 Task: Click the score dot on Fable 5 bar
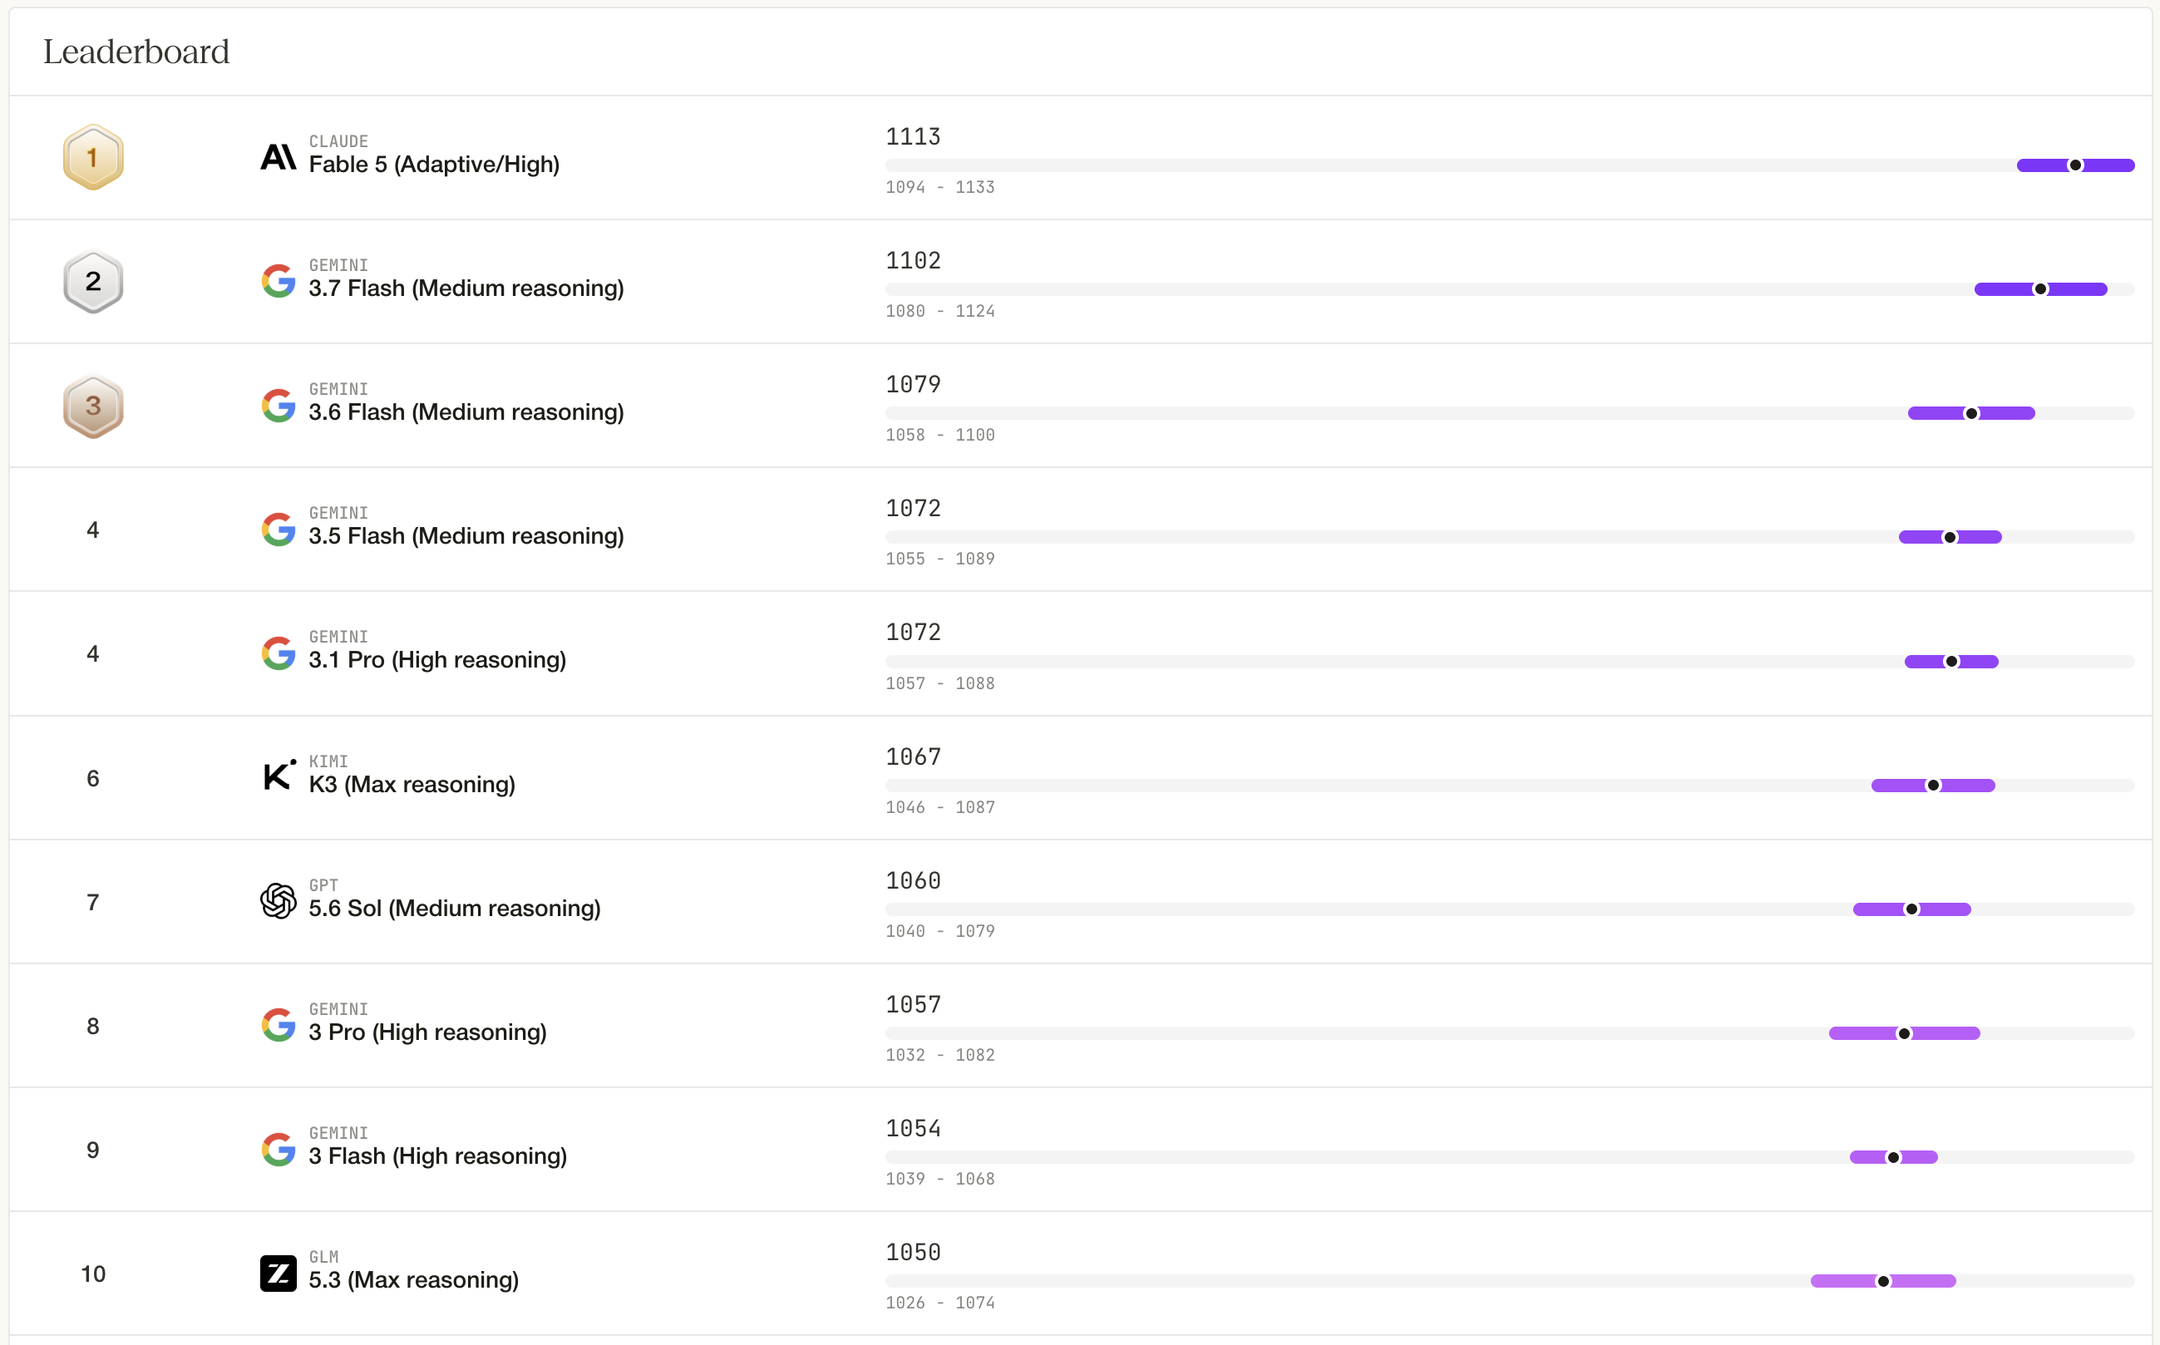(x=2076, y=165)
